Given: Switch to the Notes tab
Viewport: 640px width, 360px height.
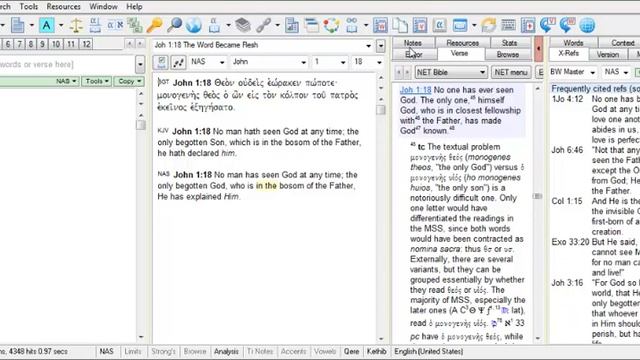Looking at the screenshot, I should [x=413, y=42].
